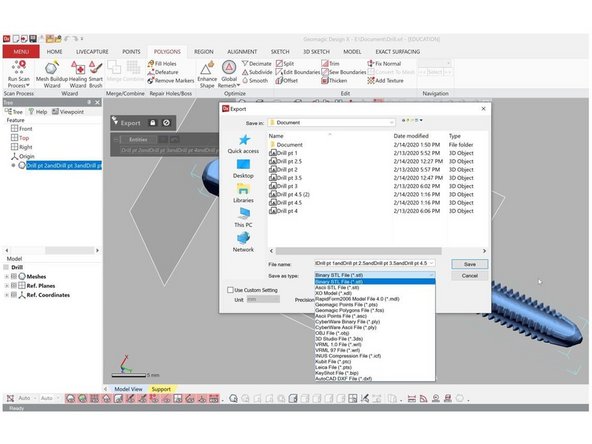Click Cancel button in Export dialog
Image resolution: width=592 pixels, height=444 pixels.
pyautogui.click(x=470, y=276)
